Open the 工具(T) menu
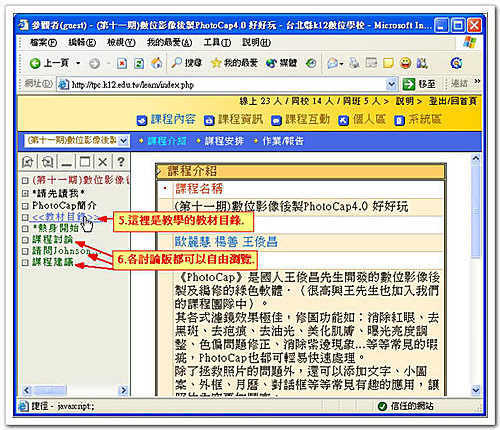This screenshot has height=430, width=500. pyautogui.click(x=217, y=42)
